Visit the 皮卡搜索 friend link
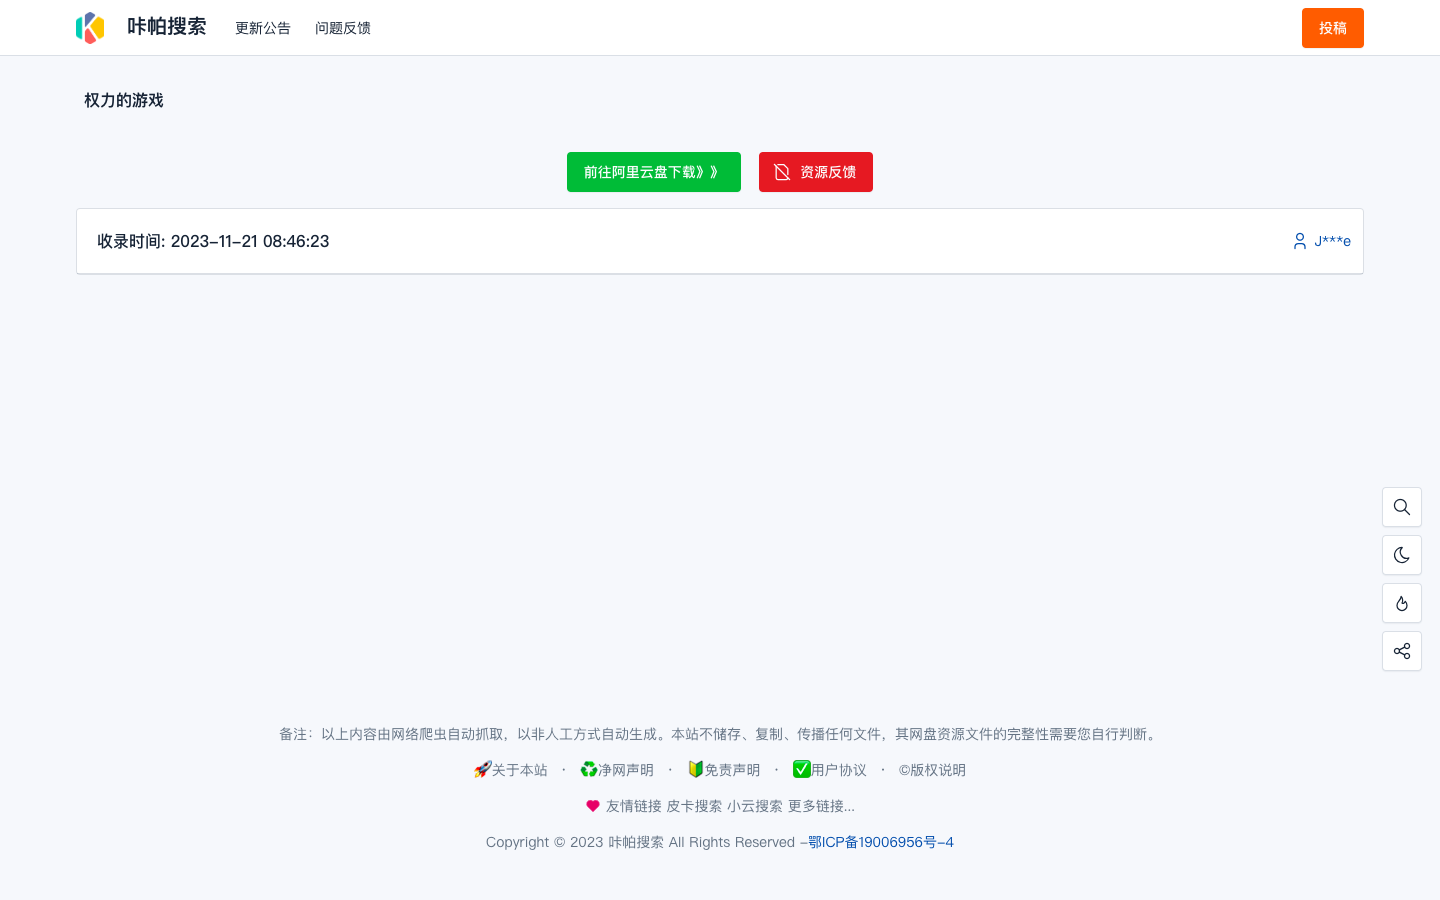The width and height of the screenshot is (1440, 900). coord(694,806)
